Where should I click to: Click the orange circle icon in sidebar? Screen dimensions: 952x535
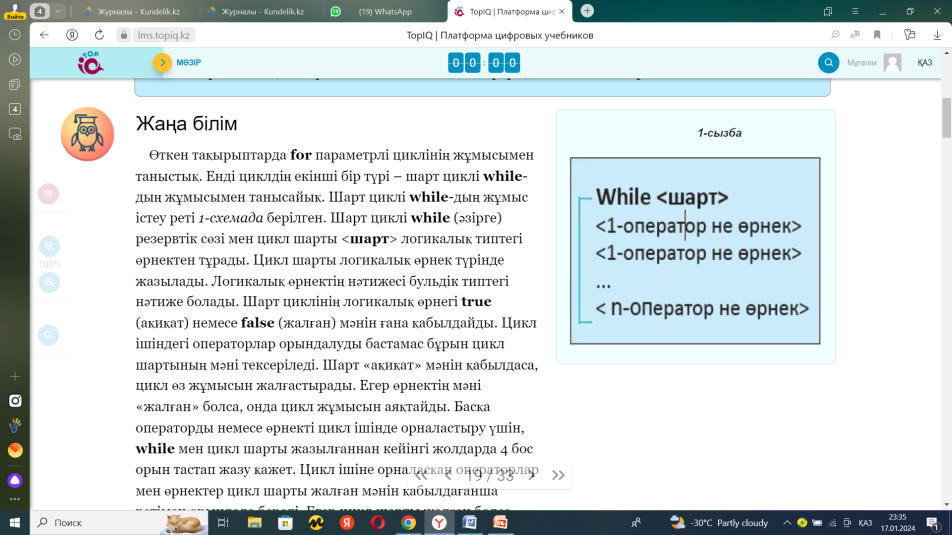(x=15, y=450)
